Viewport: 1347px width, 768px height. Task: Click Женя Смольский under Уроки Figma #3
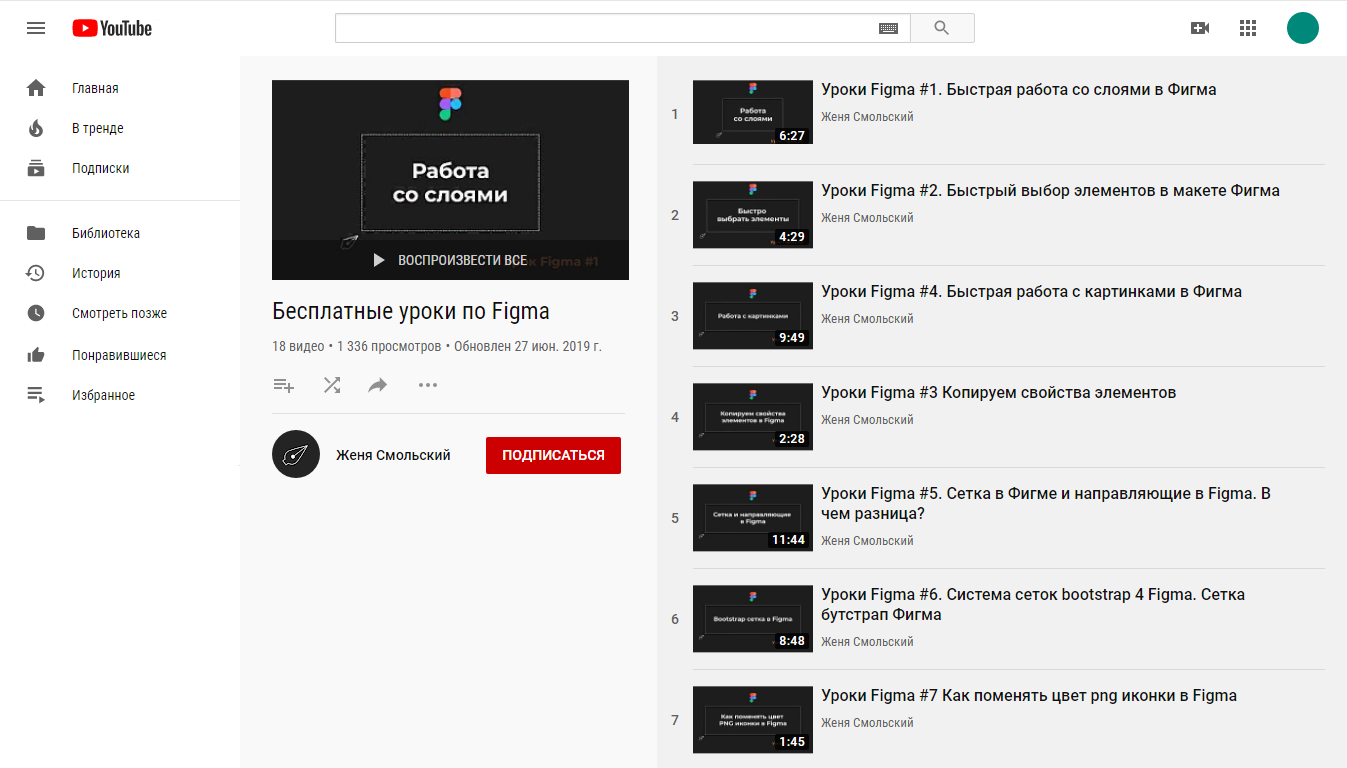(867, 420)
